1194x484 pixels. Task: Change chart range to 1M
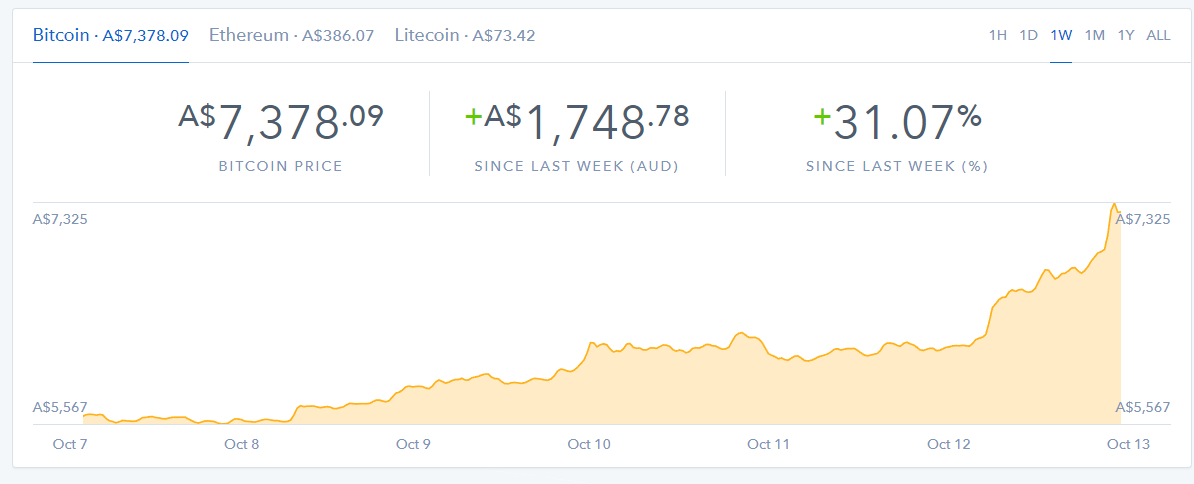(1095, 35)
